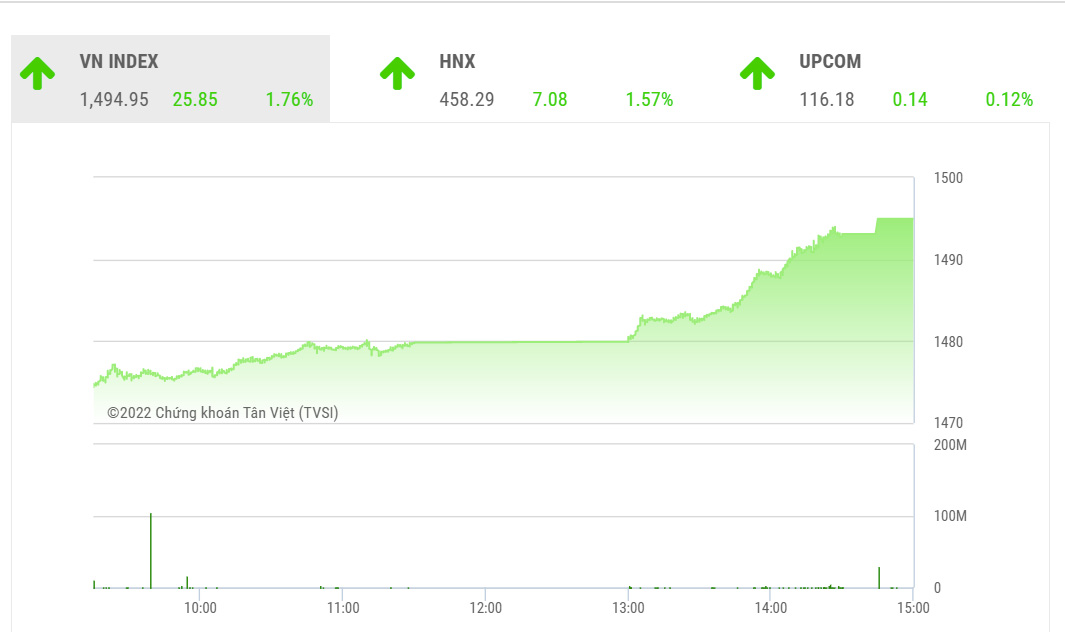Click the 1490 price axis label

point(947,260)
